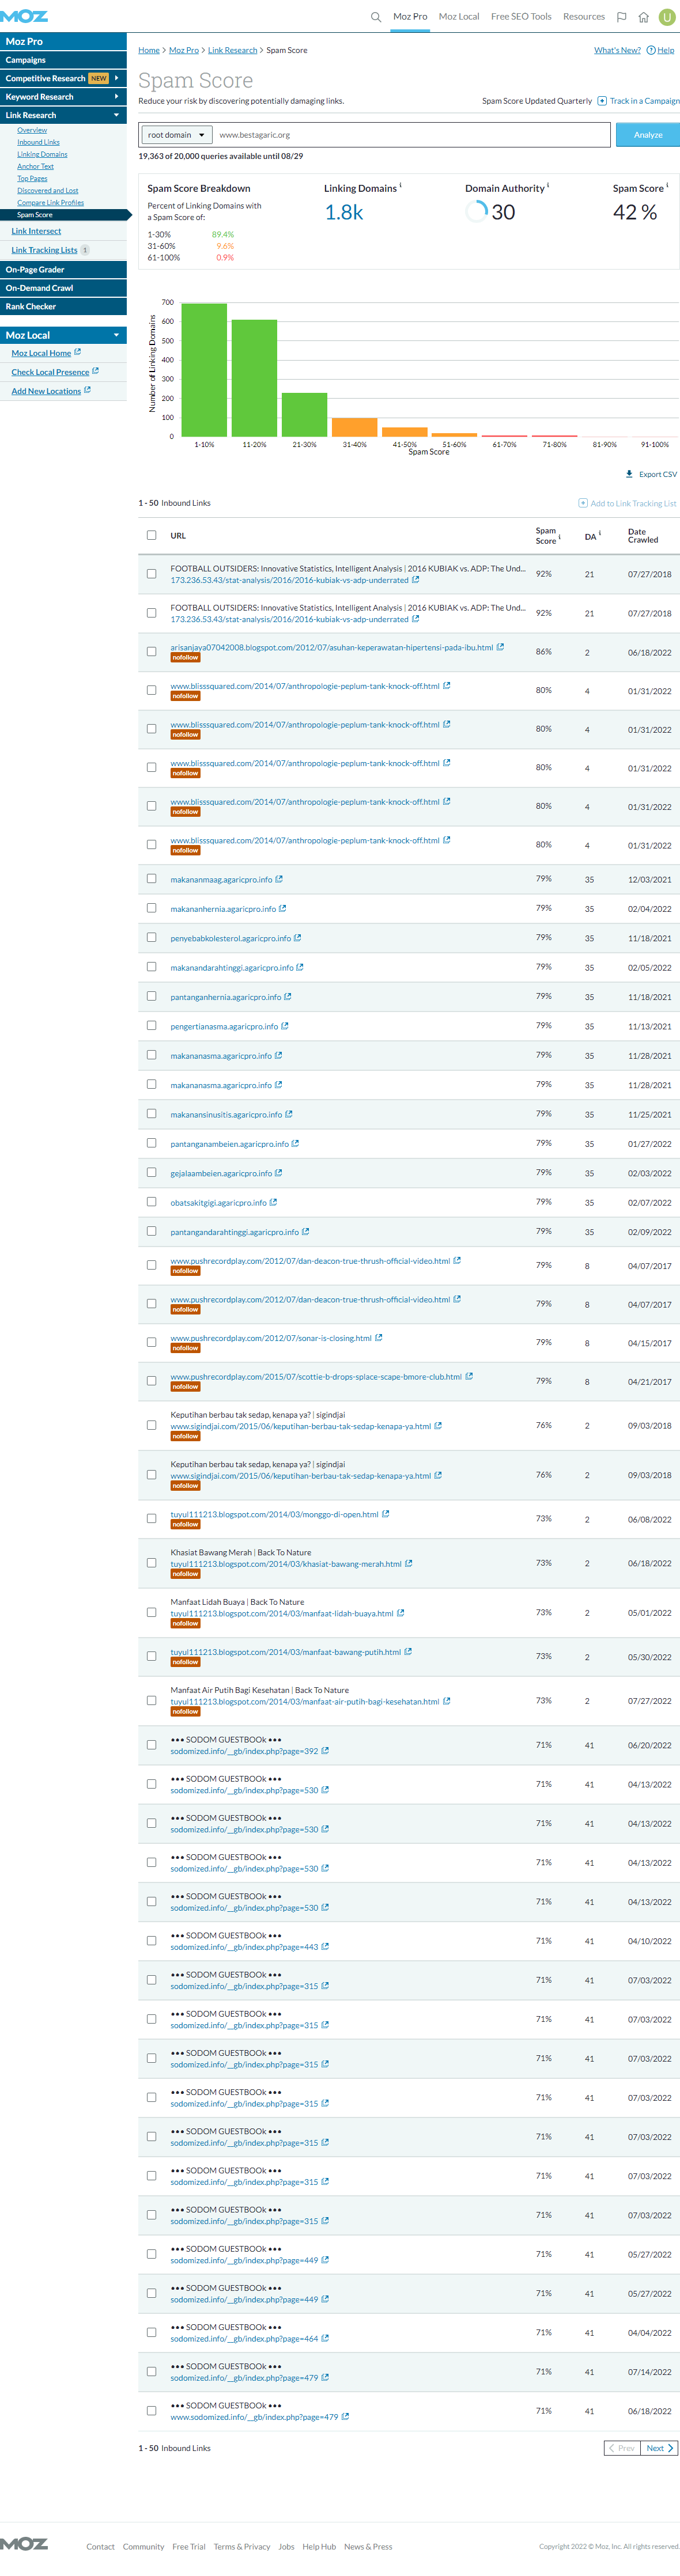Click the 21-30% green bar in chart
This screenshot has height=2576, width=680.
304,414
